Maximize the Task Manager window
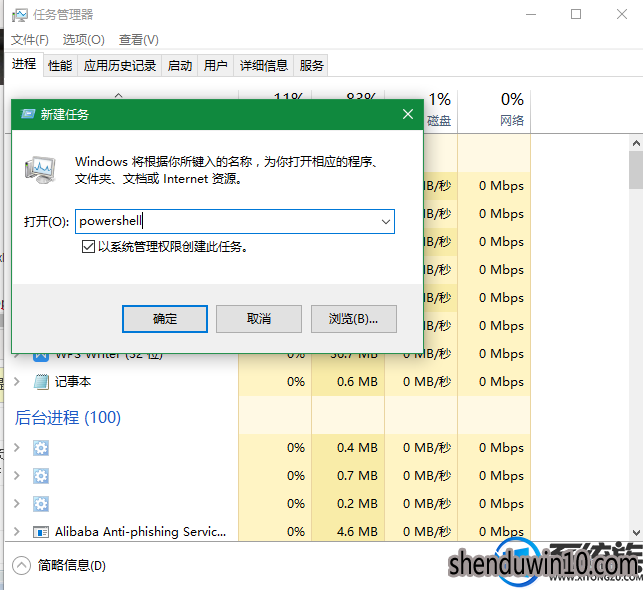This screenshot has height=590, width=643. (x=576, y=14)
